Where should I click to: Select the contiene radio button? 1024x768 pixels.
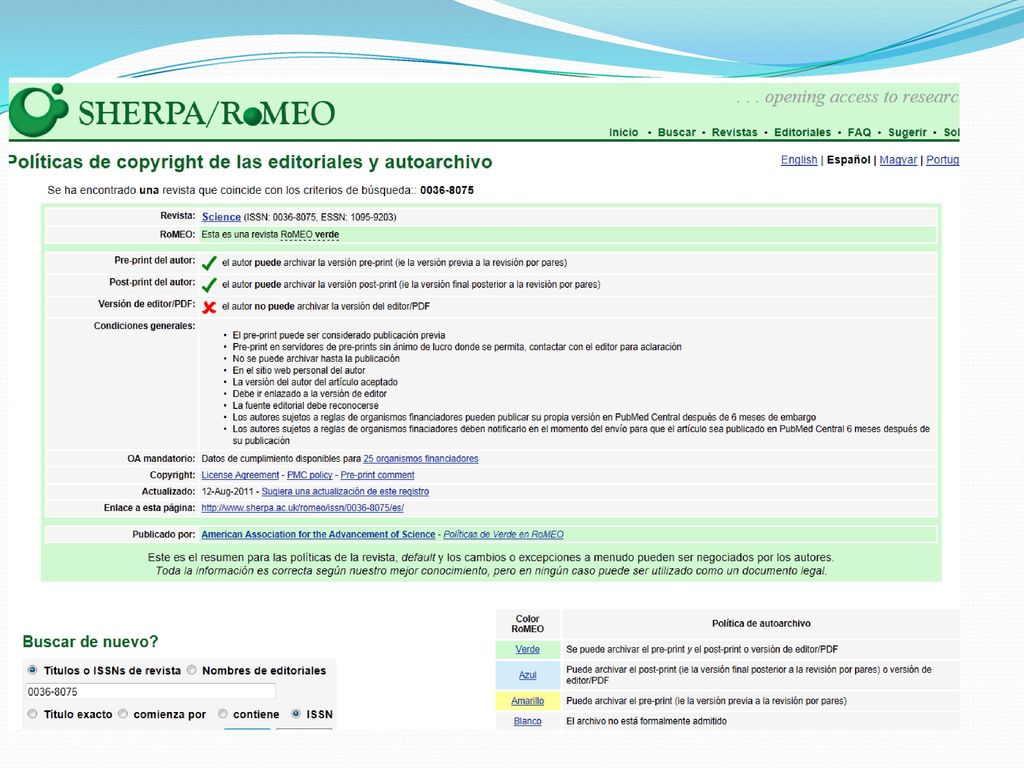(x=223, y=714)
